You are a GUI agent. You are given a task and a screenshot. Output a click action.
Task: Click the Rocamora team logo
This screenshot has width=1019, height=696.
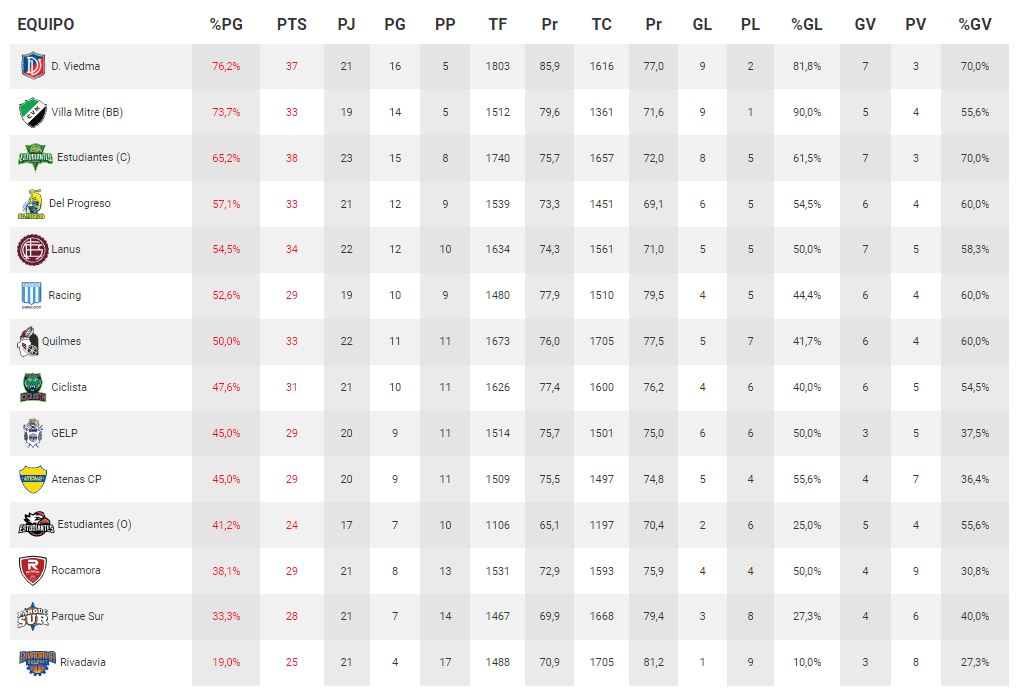(x=32, y=571)
